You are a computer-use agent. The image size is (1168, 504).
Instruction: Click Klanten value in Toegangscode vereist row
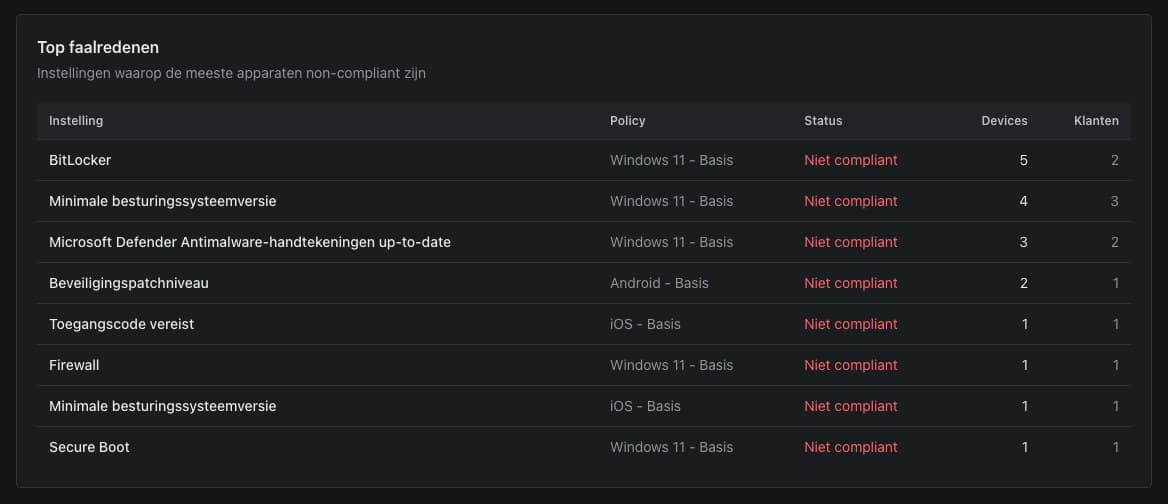[x=1115, y=324]
